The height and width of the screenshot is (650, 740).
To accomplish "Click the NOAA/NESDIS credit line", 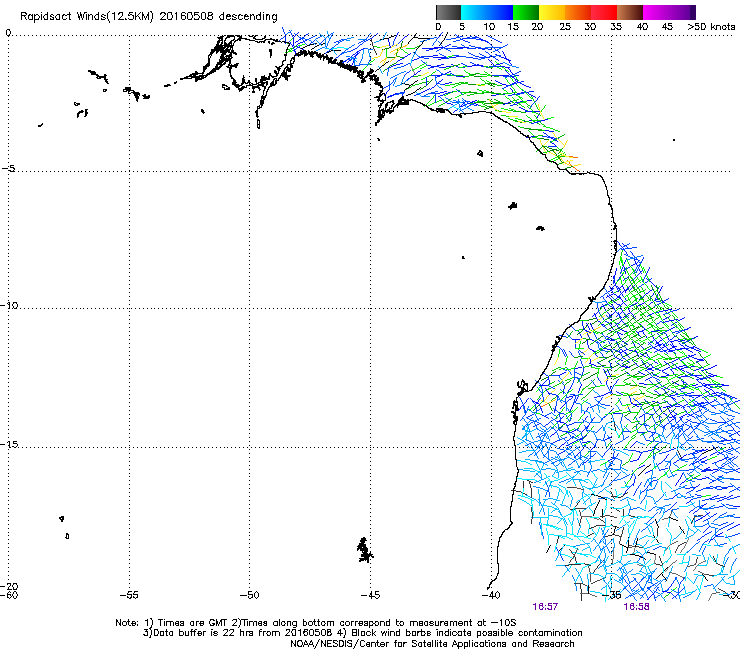I will [x=432, y=644].
